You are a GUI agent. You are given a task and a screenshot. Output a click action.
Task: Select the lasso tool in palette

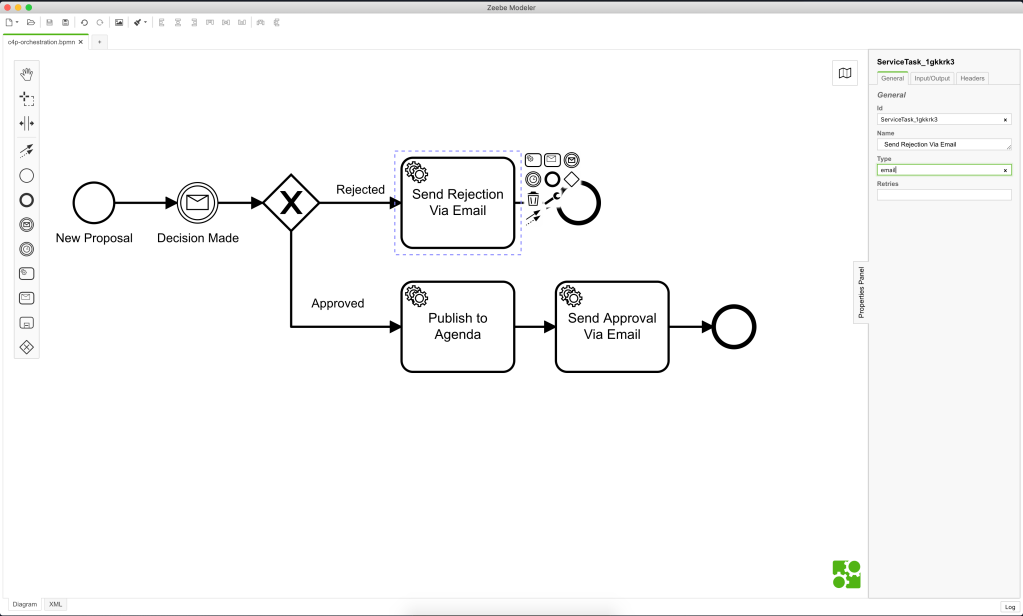[26, 99]
